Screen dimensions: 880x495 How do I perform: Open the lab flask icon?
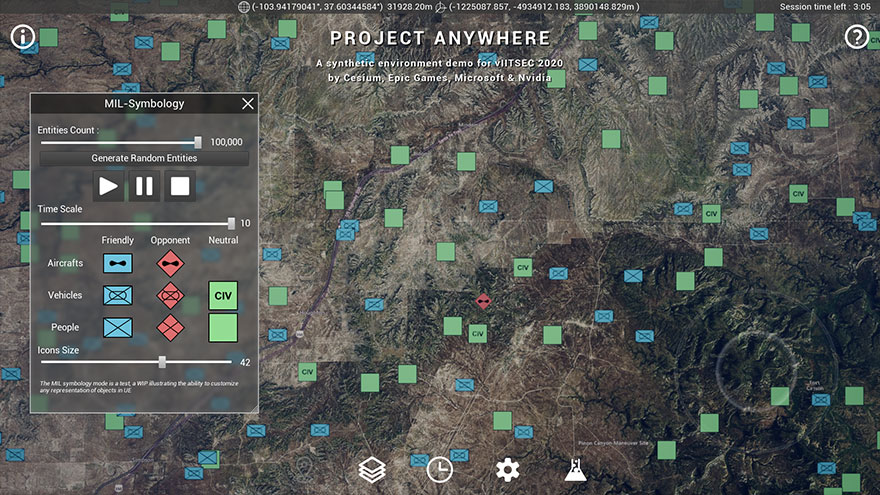575,470
